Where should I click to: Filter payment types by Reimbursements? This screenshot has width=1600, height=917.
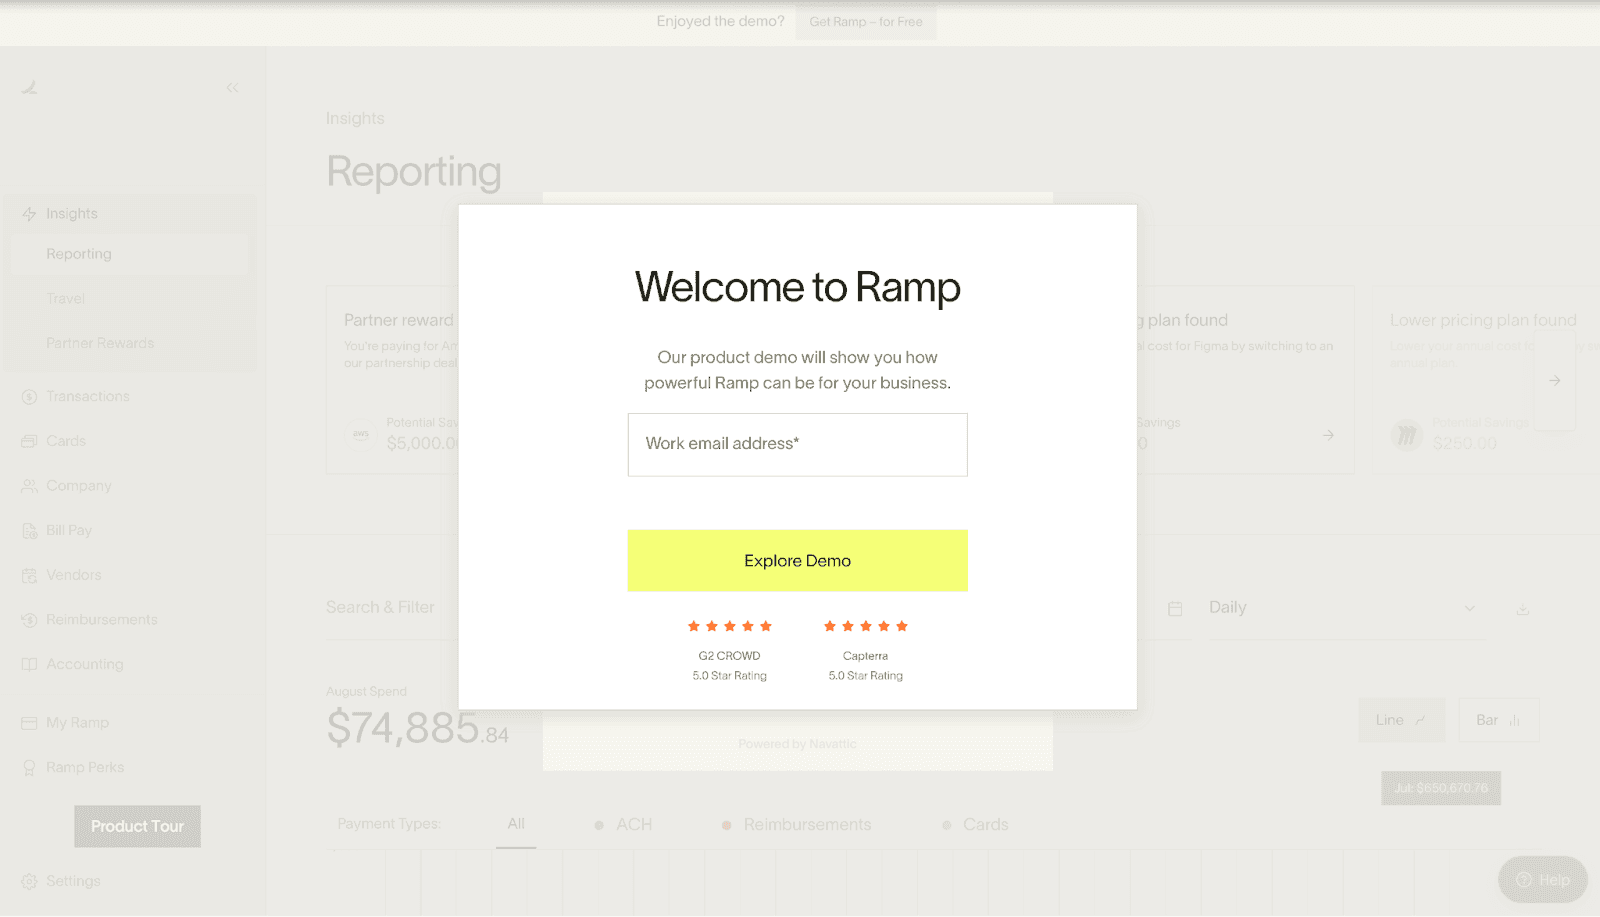(x=796, y=825)
